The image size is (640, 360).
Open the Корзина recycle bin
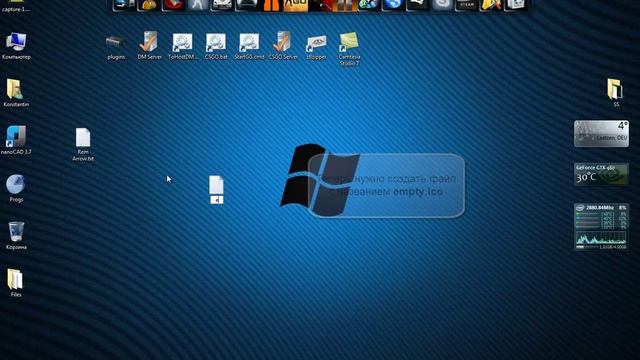click(x=16, y=236)
